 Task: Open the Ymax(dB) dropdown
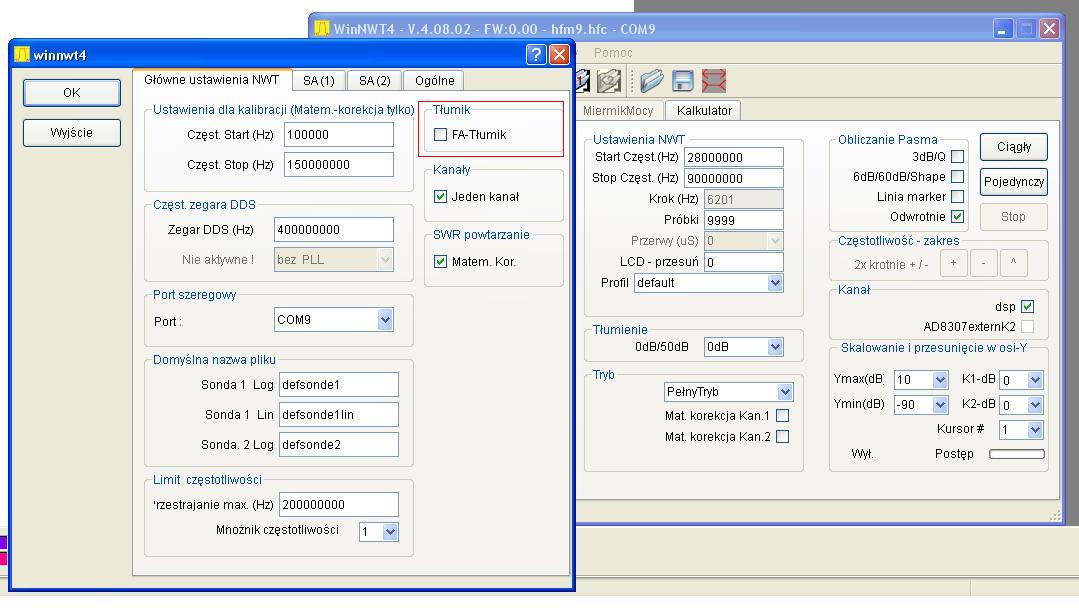click(939, 380)
